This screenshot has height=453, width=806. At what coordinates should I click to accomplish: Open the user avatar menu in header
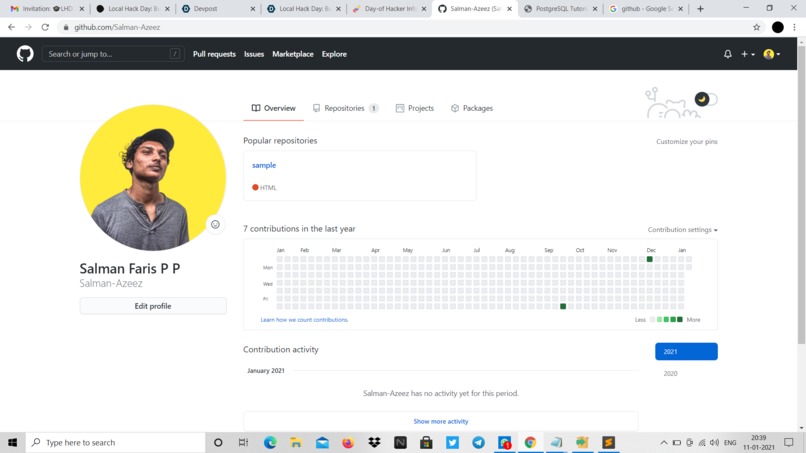click(x=772, y=54)
